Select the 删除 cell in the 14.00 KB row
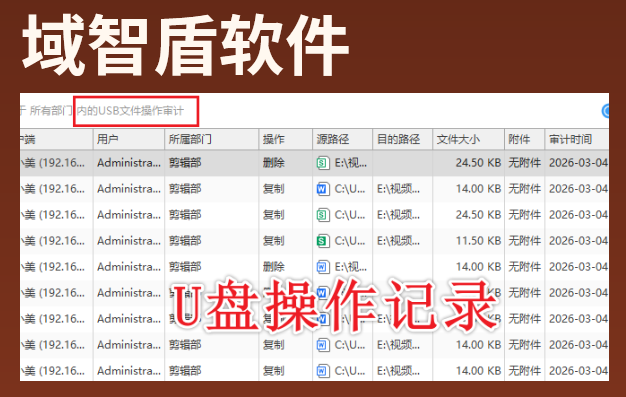The image size is (626, 397). tap(273, 267)
